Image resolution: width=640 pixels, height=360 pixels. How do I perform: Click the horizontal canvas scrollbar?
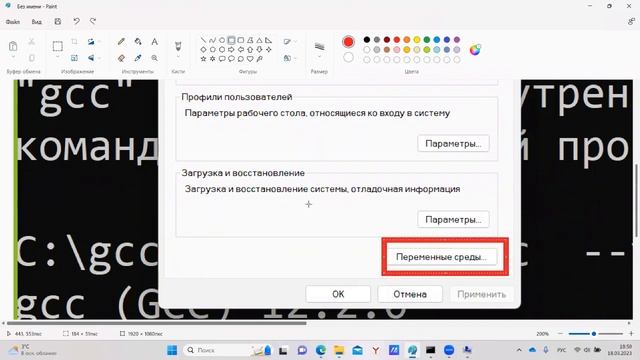[156, 323]
